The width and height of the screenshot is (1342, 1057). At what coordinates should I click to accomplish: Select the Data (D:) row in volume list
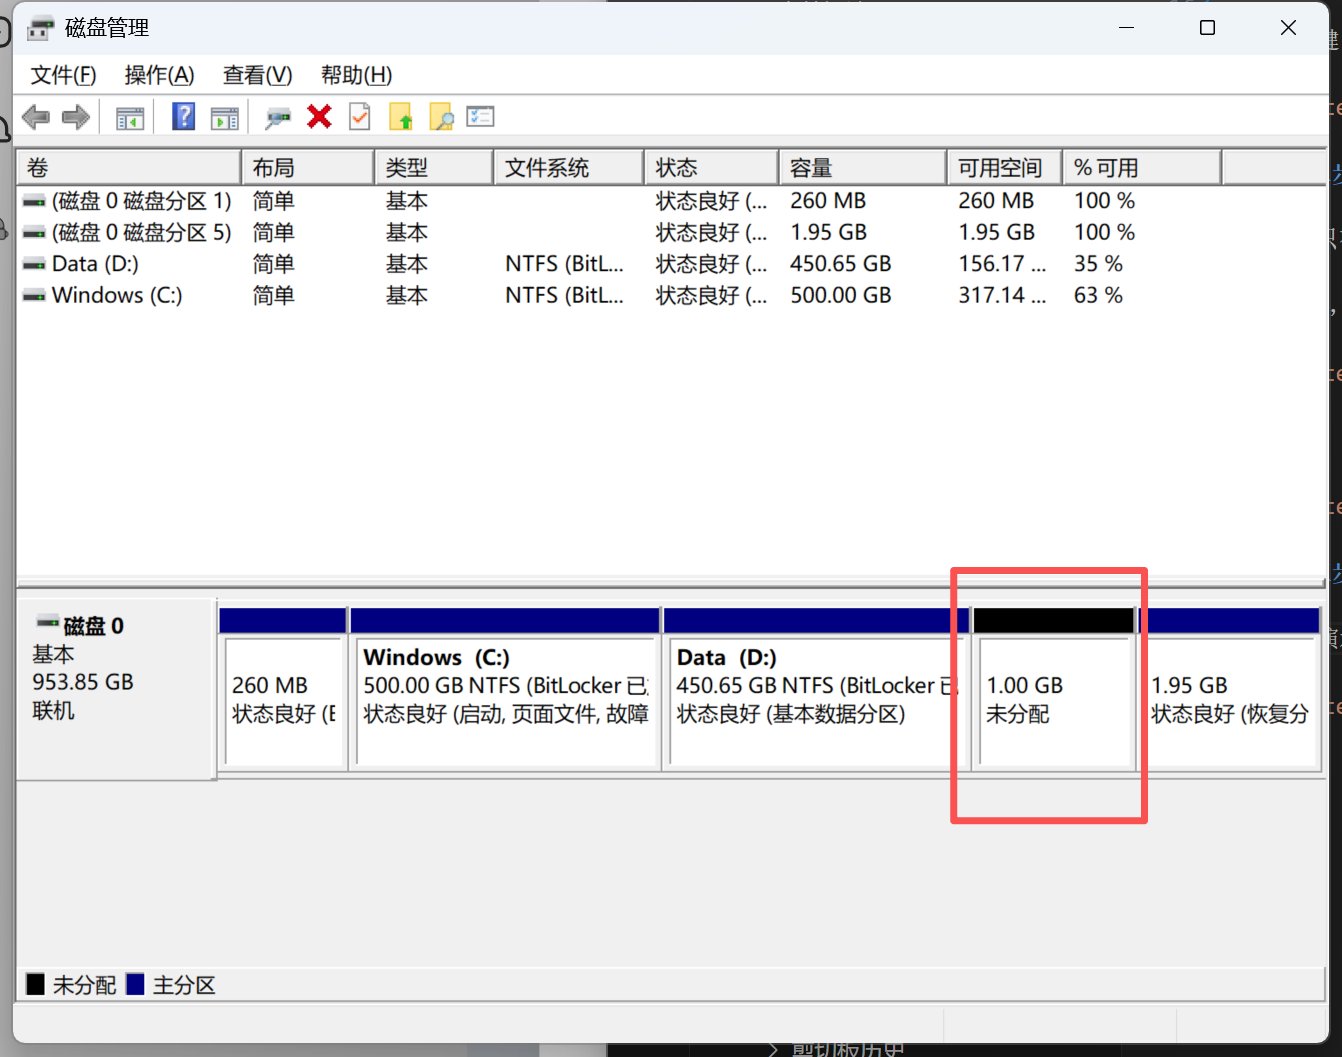[95, 264]
